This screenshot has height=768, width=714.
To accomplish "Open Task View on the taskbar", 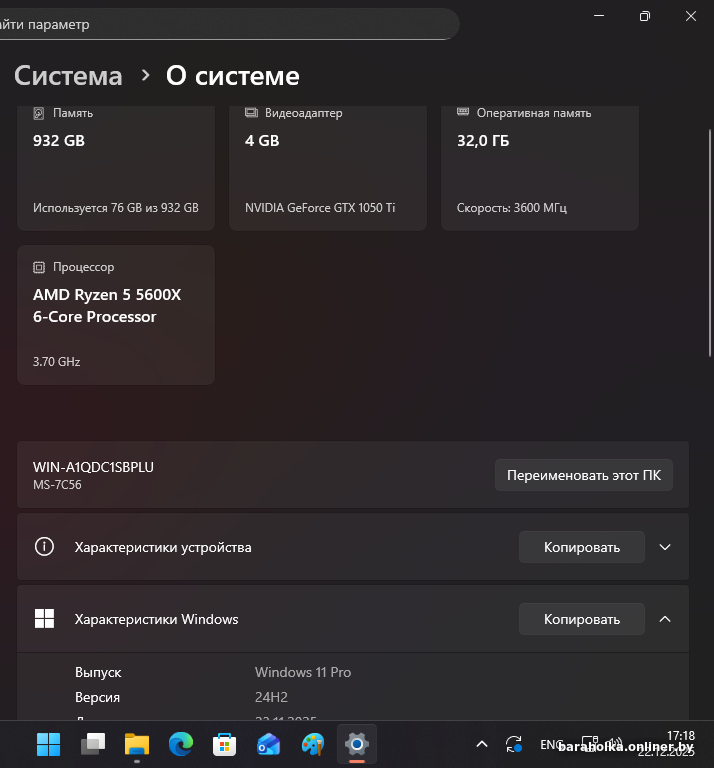I will coord(92,744).
